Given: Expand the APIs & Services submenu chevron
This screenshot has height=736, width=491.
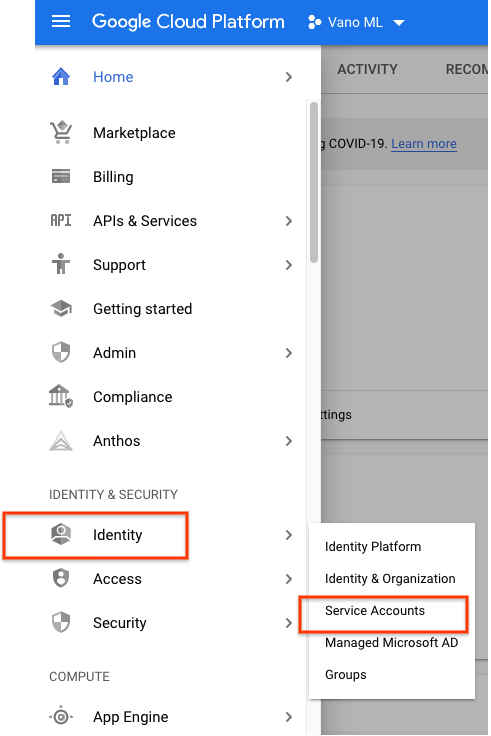Looking at the screenshot, I should tap(289, 221).
